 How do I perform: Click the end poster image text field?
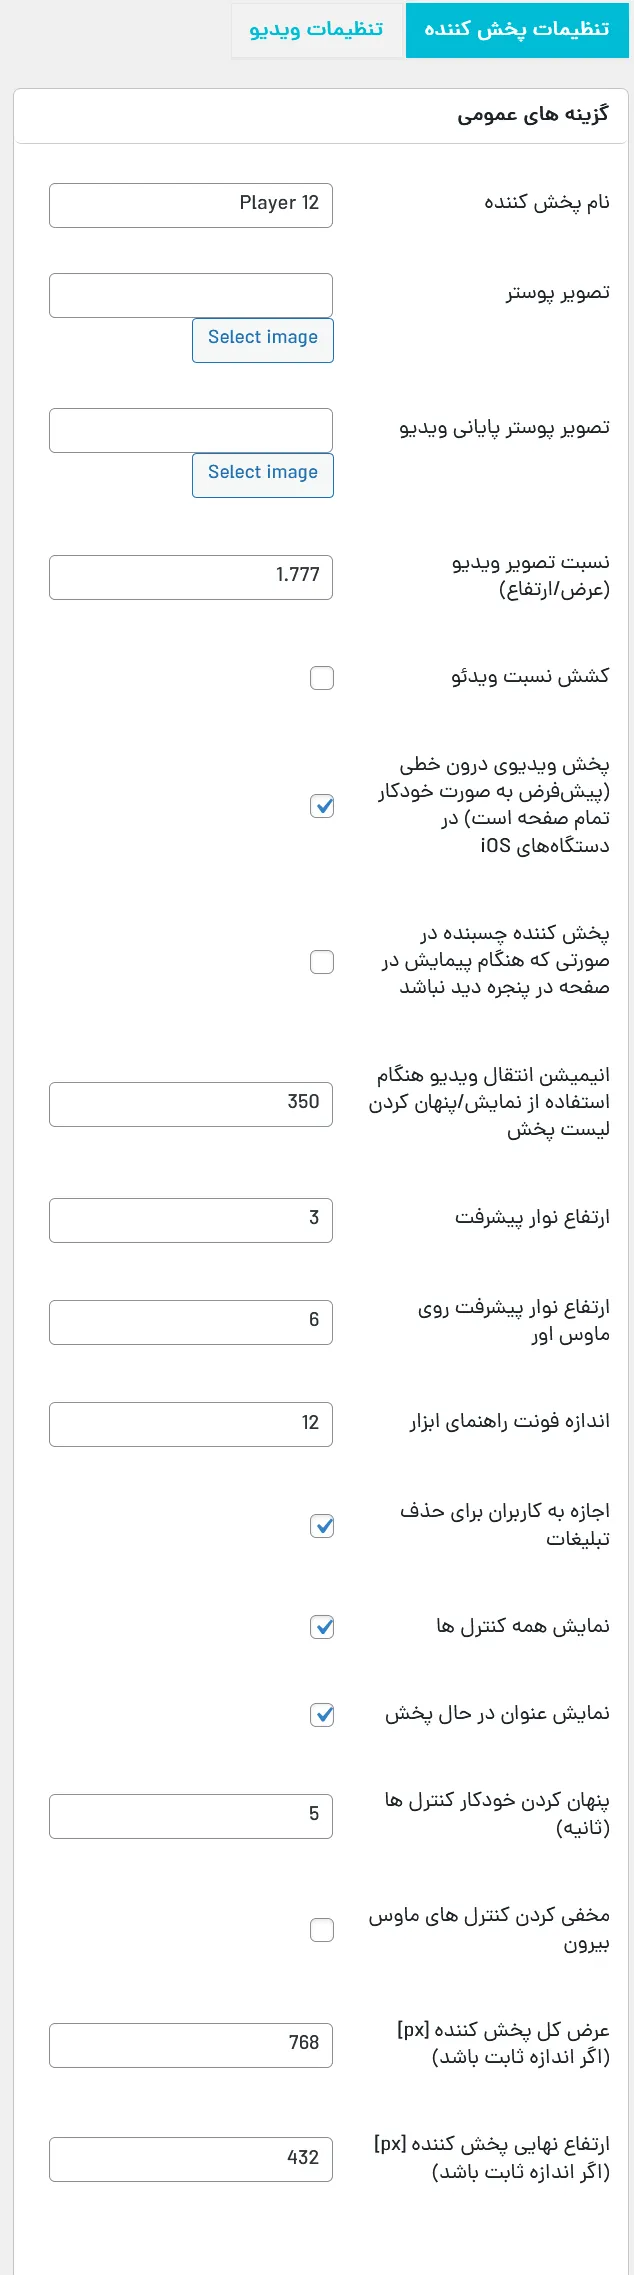tap(191, 430)
